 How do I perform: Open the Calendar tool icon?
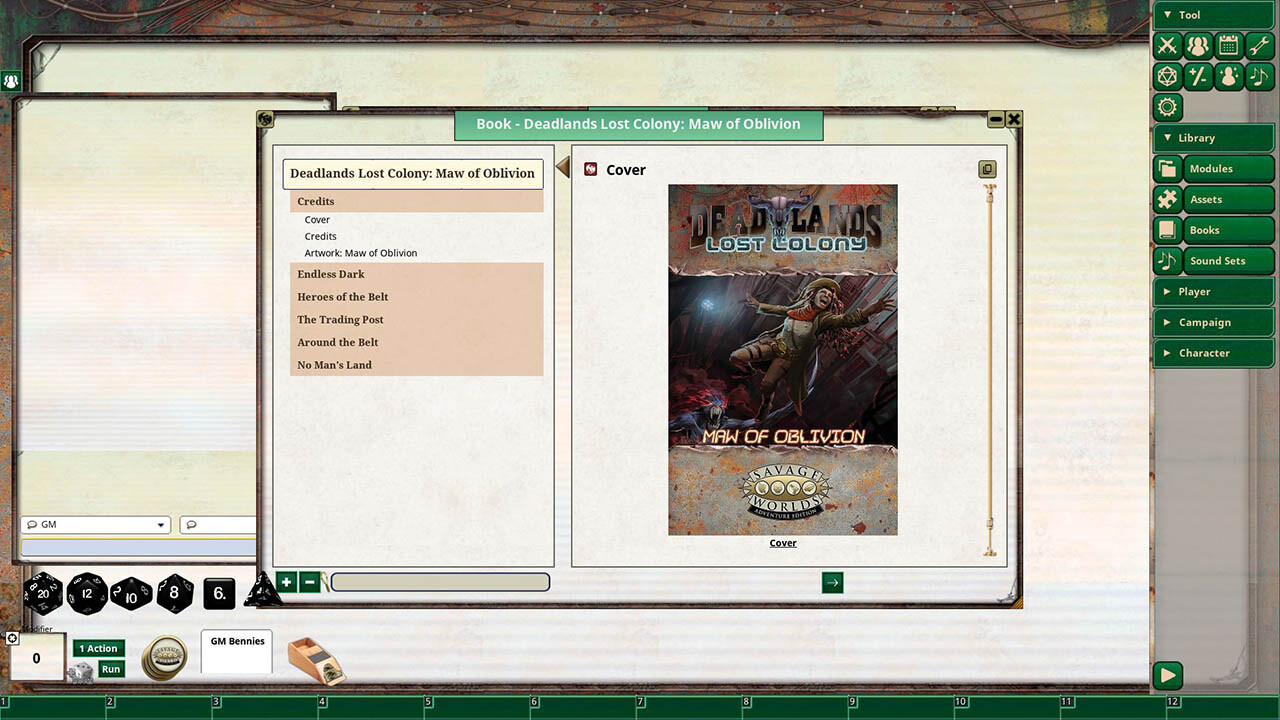click(1228, 46)
